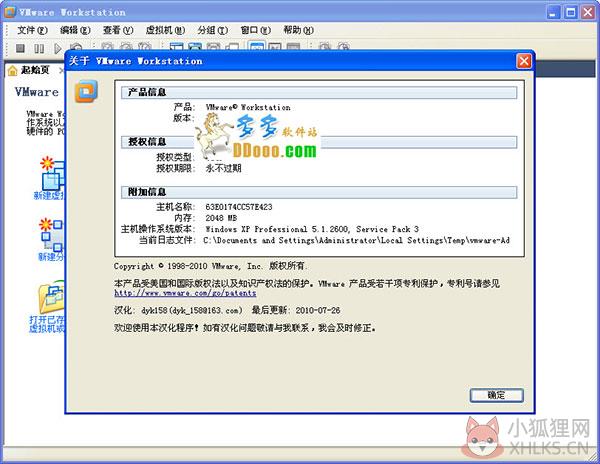Click VMware Workstation title bar app icon
Screen dimensions: 600x464
[10, 12]
